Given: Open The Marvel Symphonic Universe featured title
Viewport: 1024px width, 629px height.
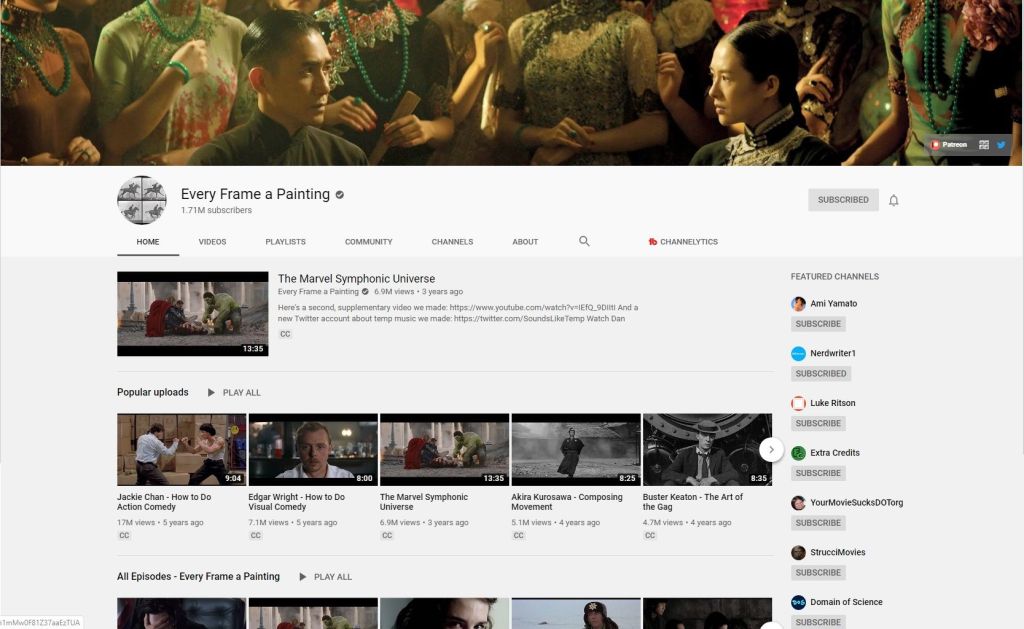Looking at the screenshot, I should [356, 279].
